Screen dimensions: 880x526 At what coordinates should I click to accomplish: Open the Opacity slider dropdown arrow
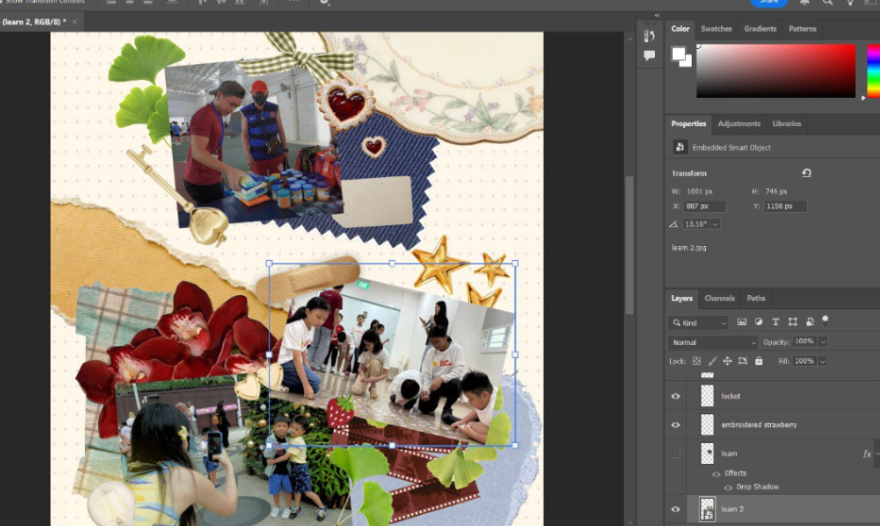coord(823,342)
